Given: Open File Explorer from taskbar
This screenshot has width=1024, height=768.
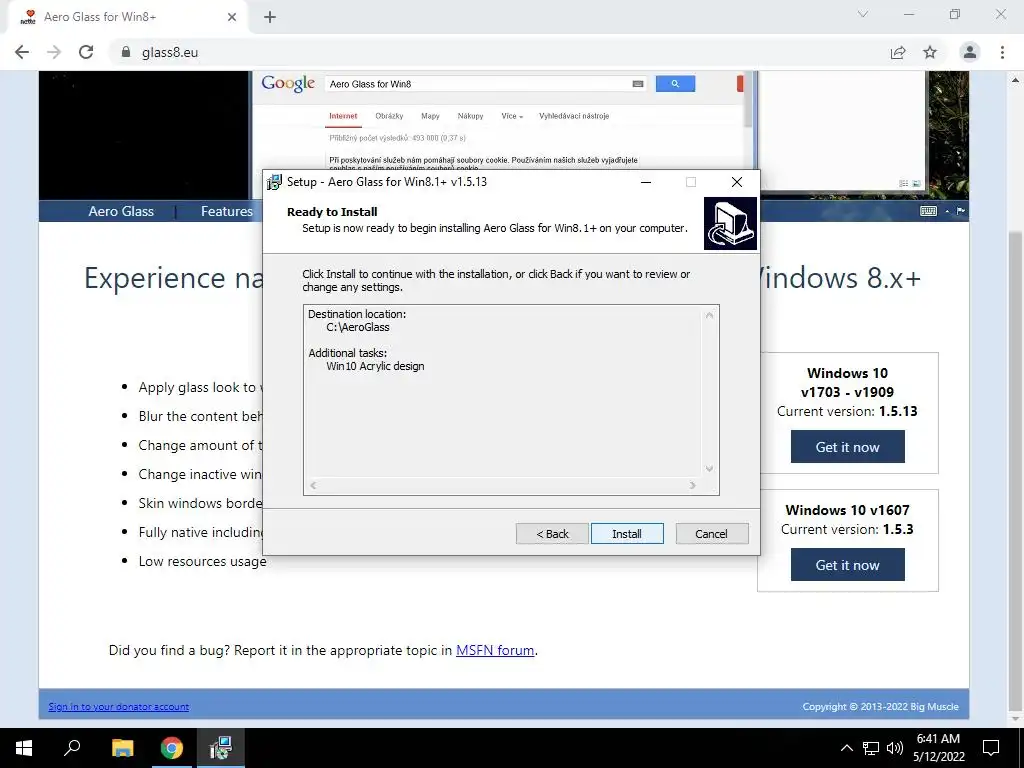Looking at the screenshot, I should click(x=122, y=748).
